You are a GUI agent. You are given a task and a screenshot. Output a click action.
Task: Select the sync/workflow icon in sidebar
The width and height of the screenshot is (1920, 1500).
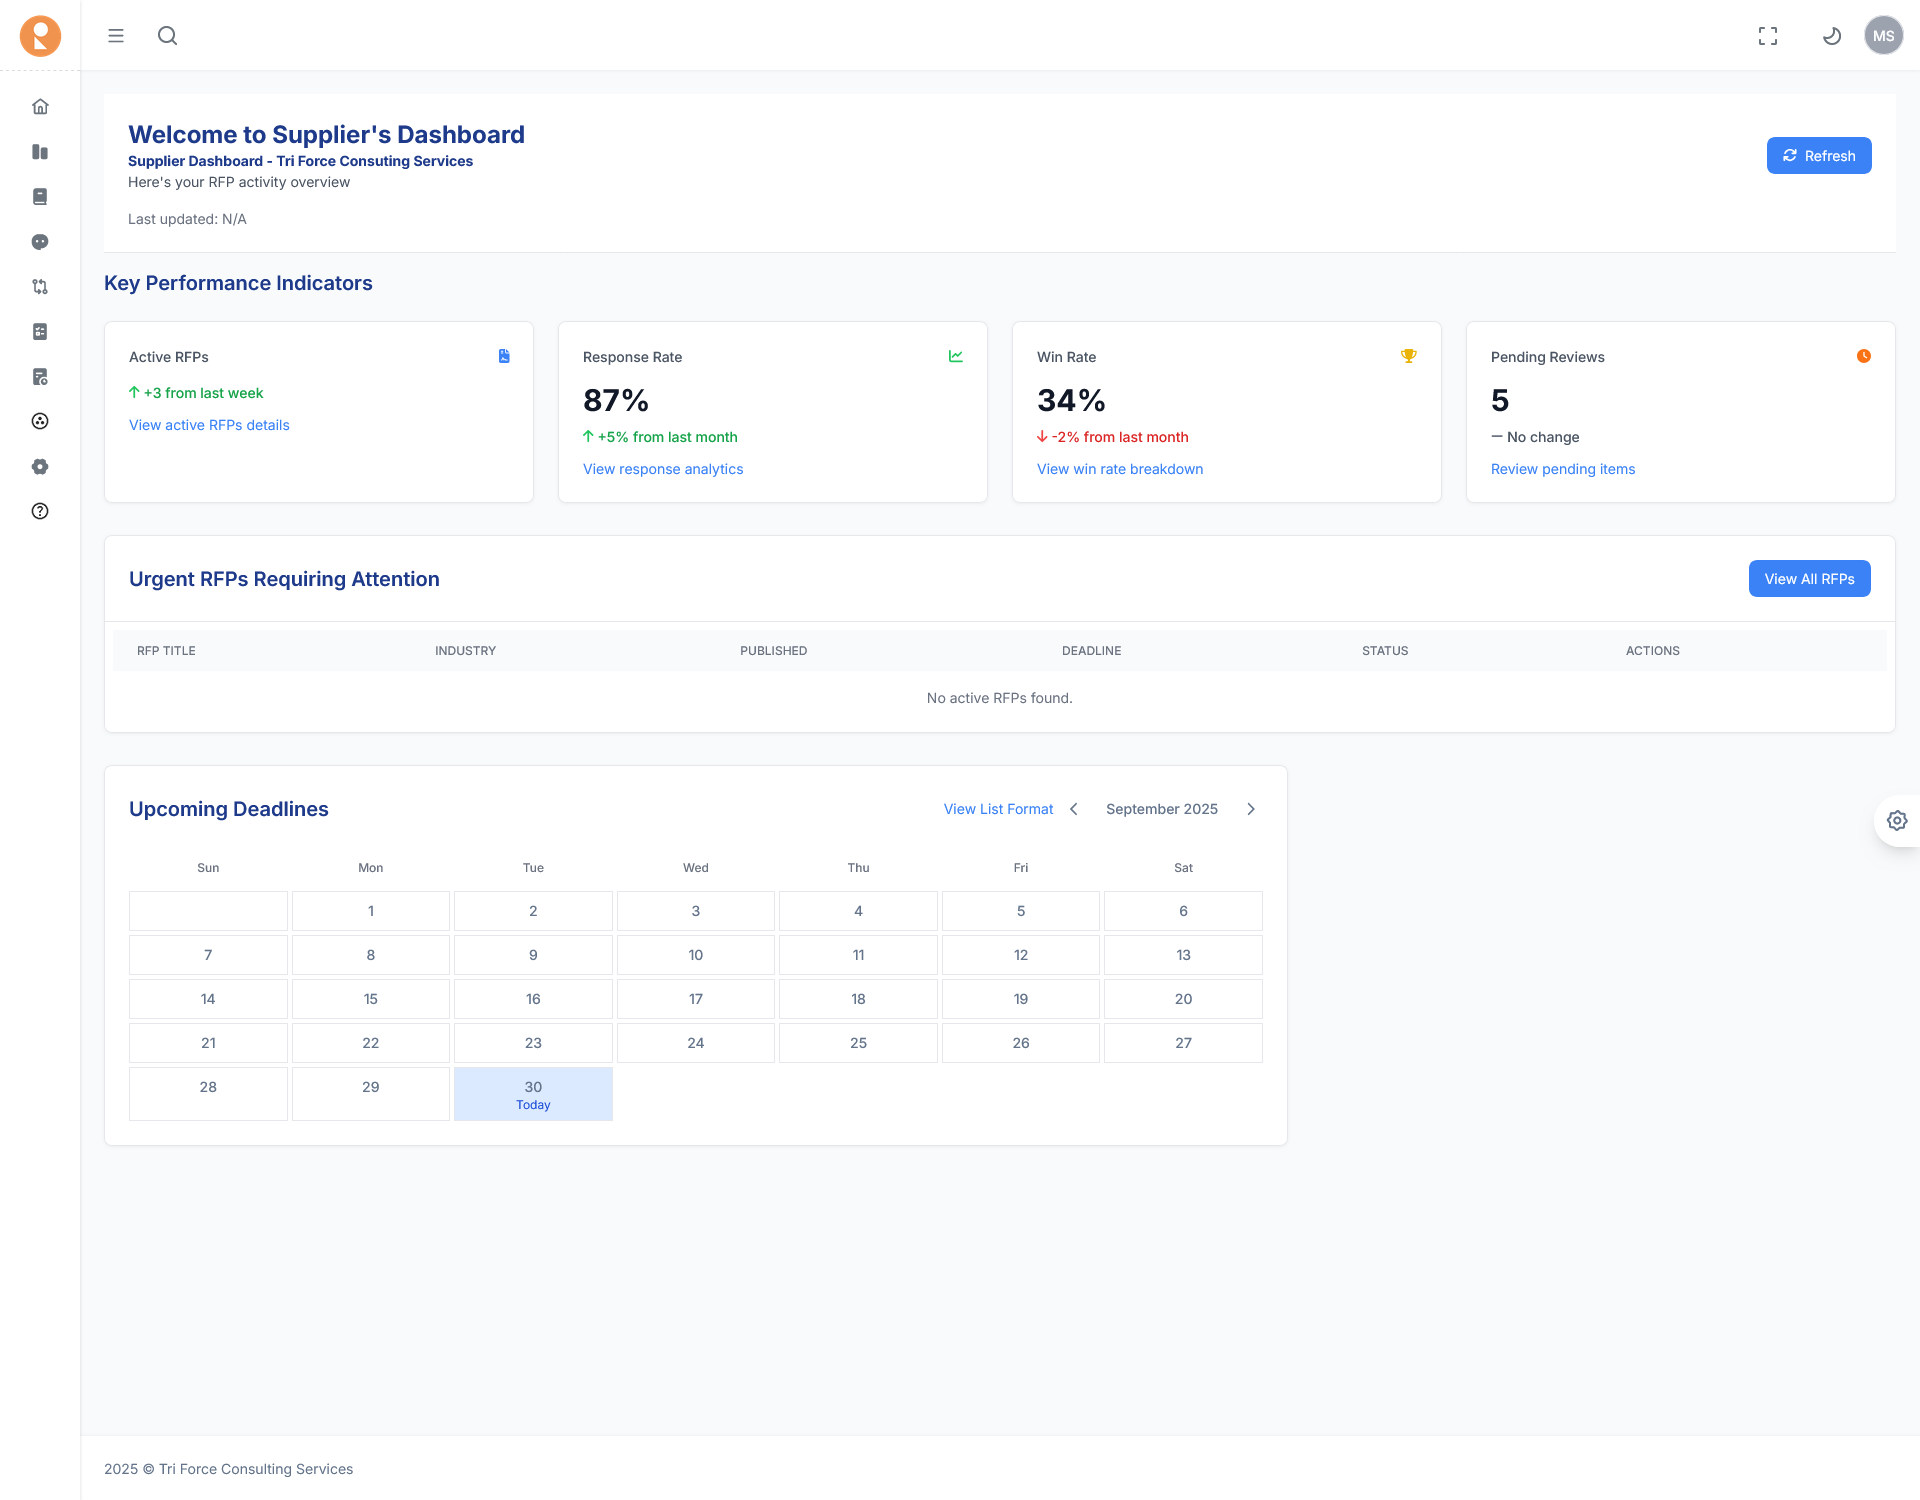point(40,287)
